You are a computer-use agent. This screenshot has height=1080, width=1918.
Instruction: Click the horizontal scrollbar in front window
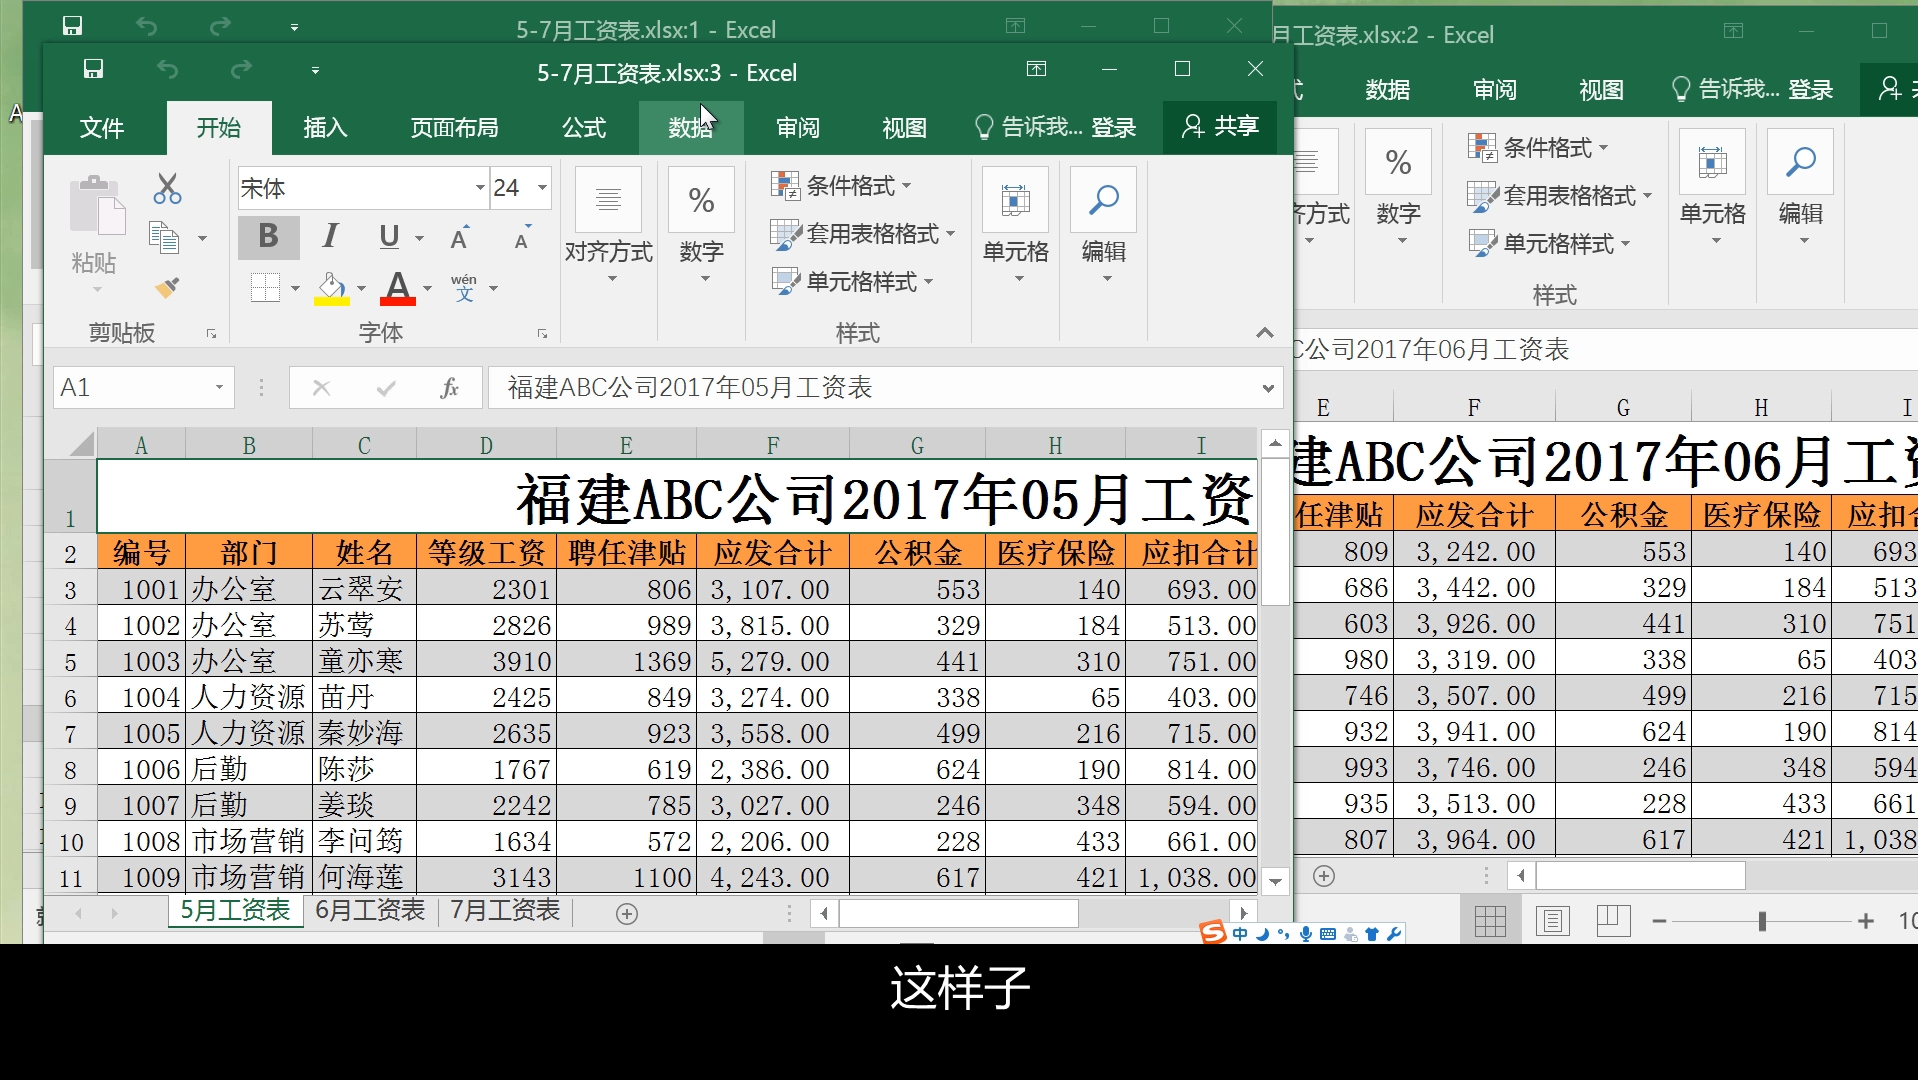click(958, 913)
